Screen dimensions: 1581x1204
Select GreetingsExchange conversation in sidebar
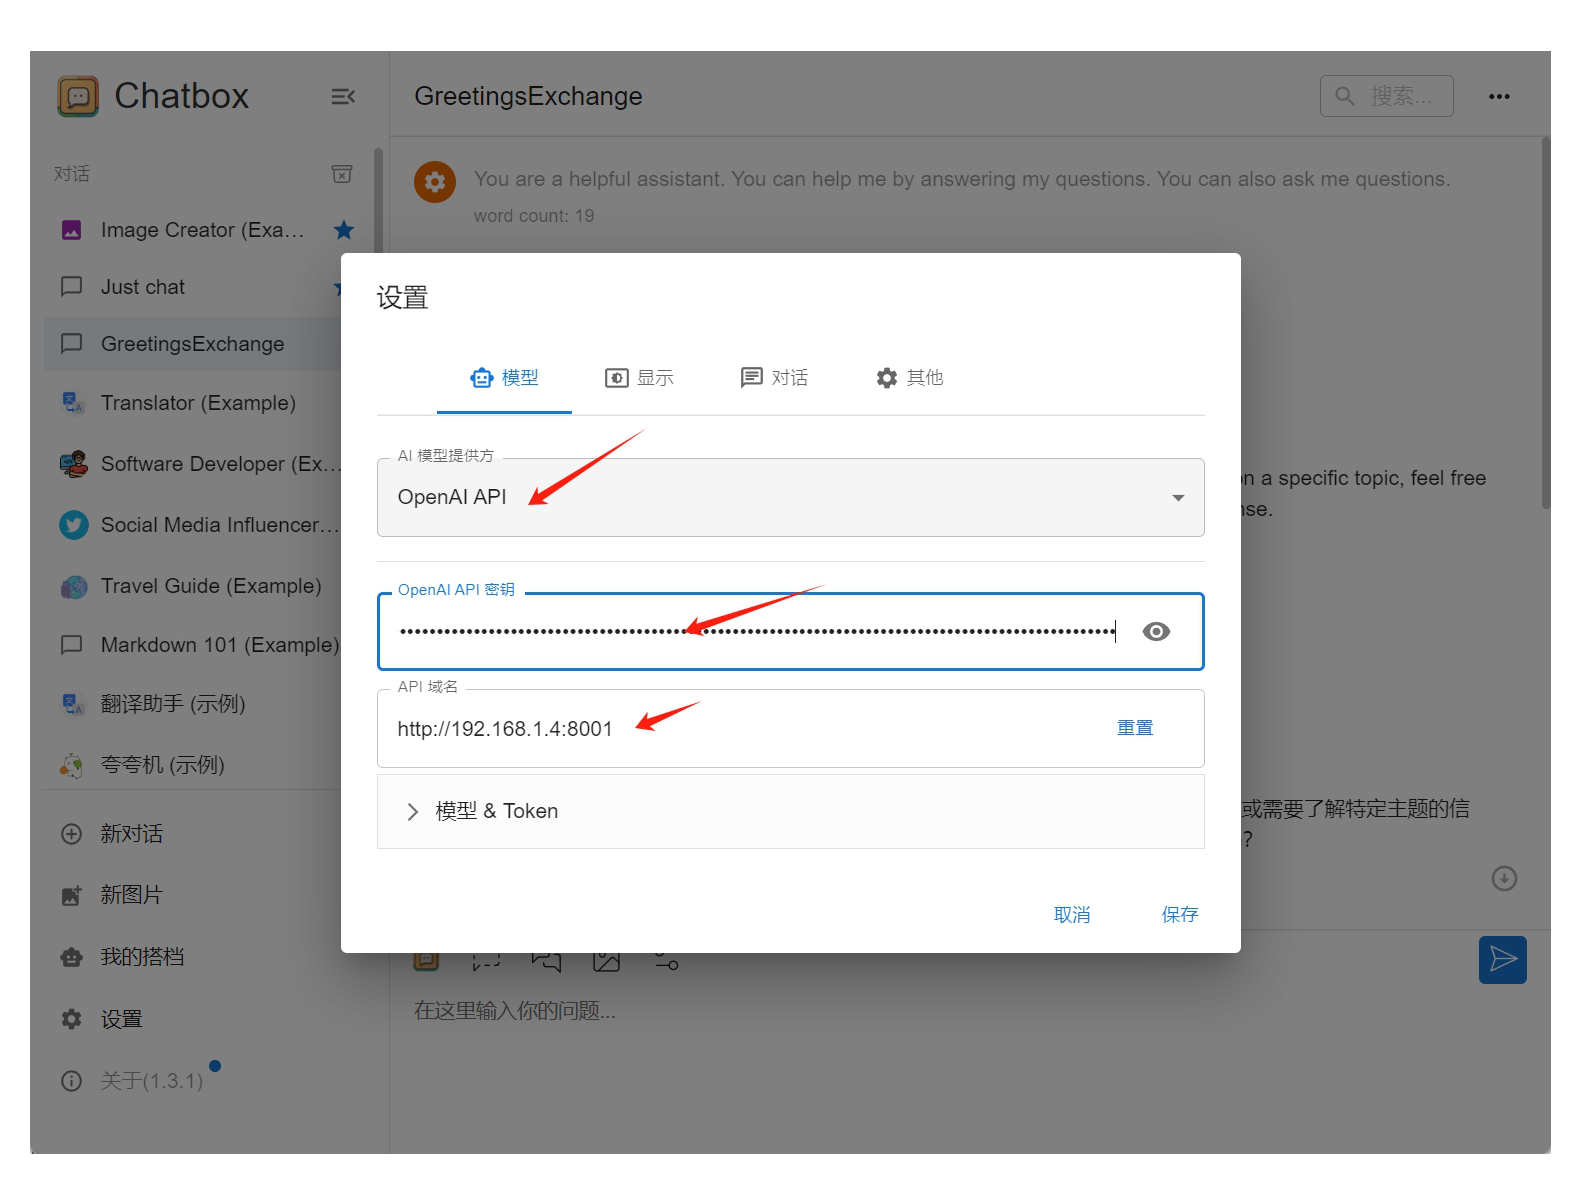click(x=193, y=344)
